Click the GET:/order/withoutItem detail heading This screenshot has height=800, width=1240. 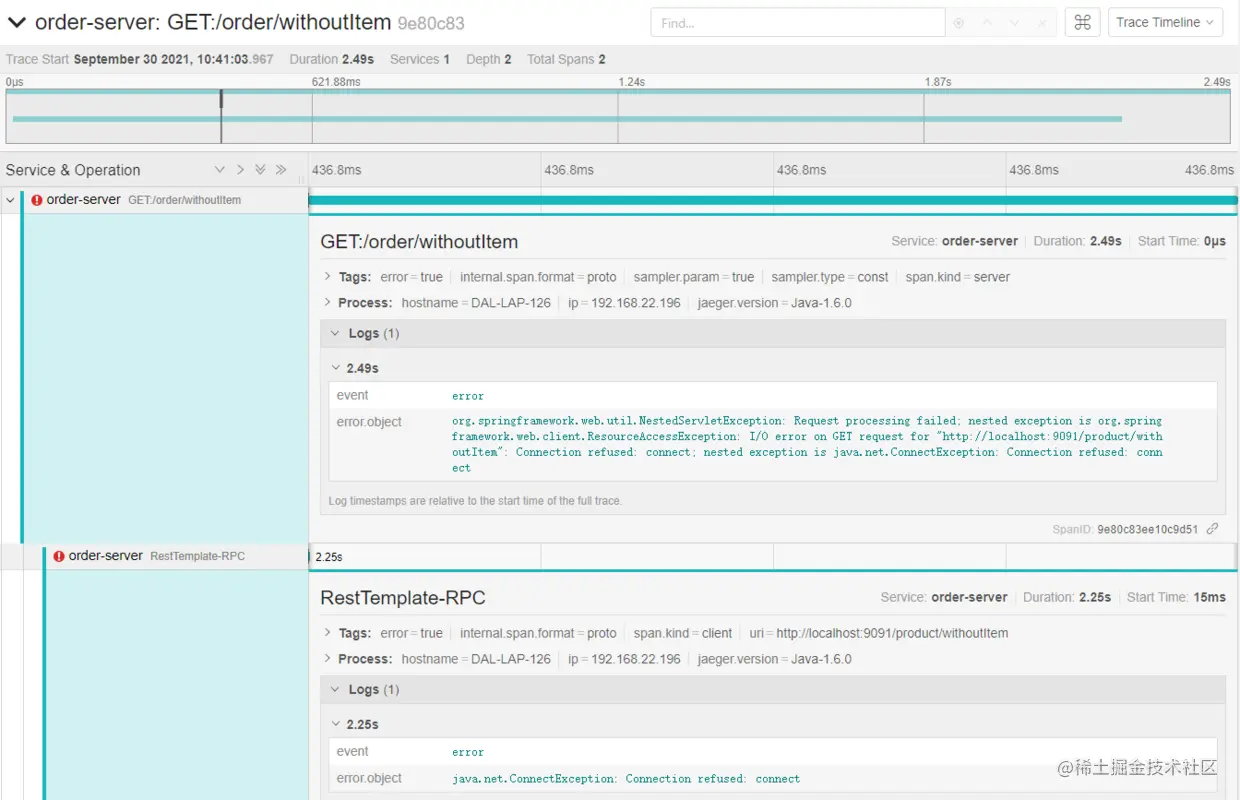click(419, 242)
